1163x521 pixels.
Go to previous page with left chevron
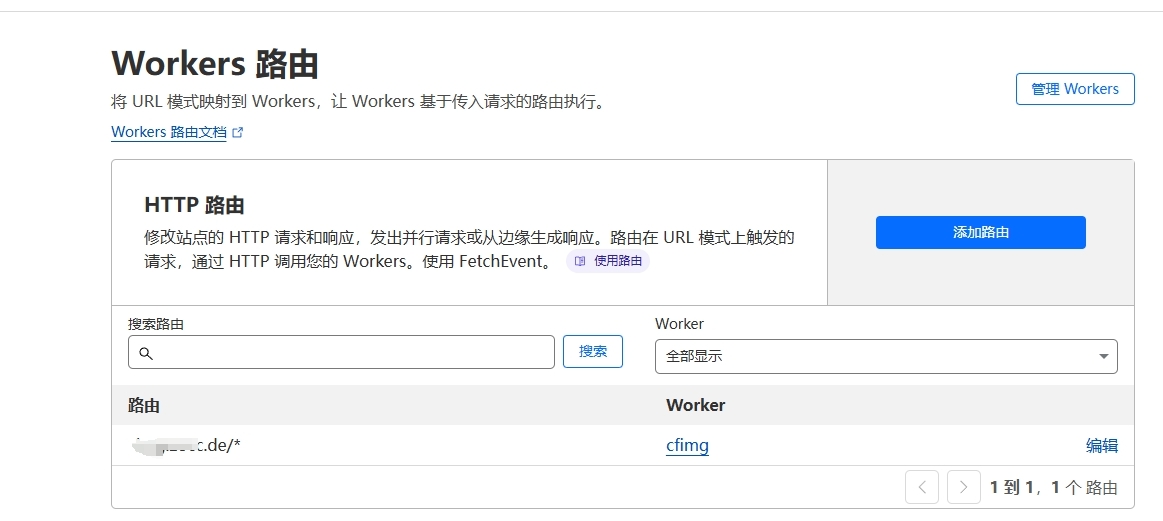921,487
